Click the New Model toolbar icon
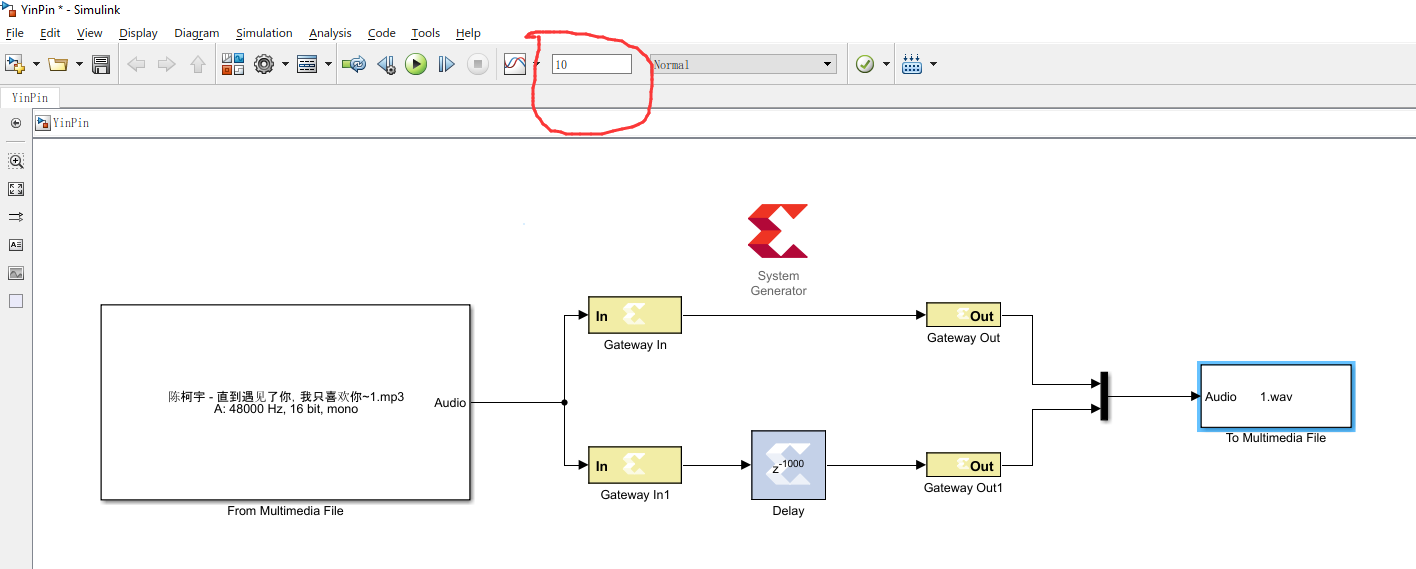1416x569 pixels. click(15, 64)
